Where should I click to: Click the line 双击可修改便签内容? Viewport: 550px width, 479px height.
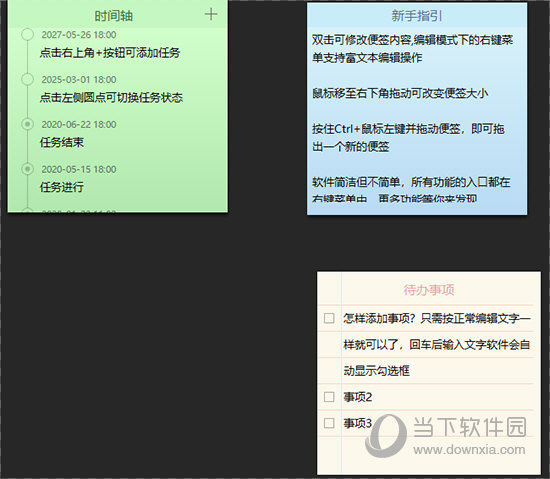[412, 40]
